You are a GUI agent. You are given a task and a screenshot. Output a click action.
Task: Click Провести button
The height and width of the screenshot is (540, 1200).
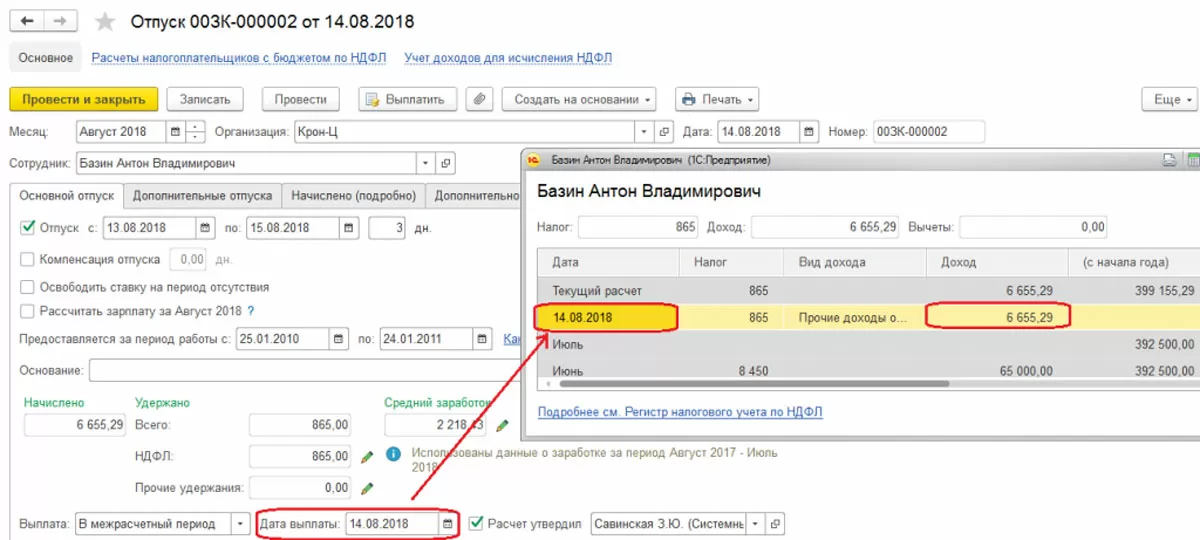(301, 99)
